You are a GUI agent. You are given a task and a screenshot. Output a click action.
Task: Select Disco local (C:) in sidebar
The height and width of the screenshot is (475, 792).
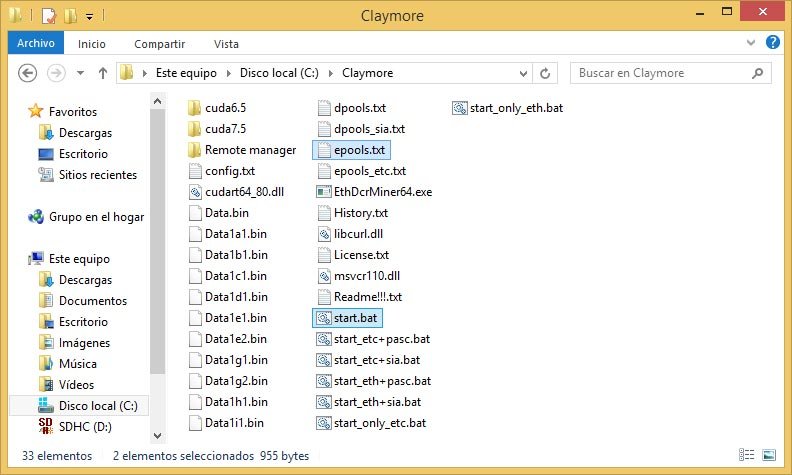(x=79, y=406)
